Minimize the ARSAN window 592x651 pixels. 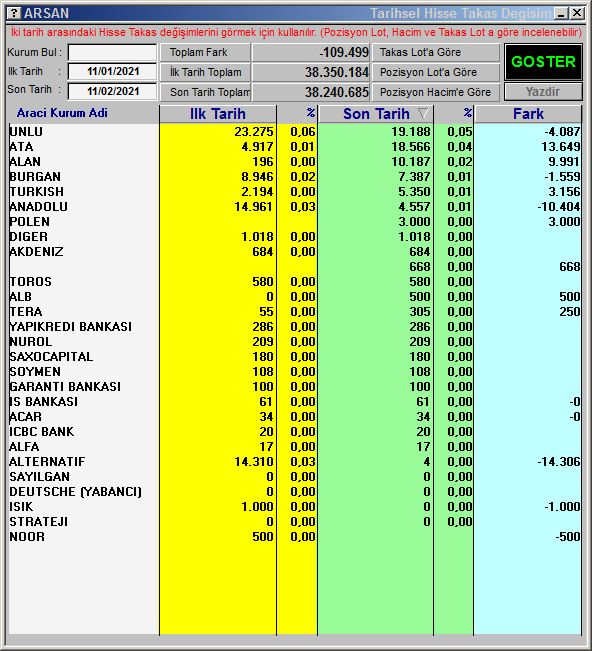562,13
